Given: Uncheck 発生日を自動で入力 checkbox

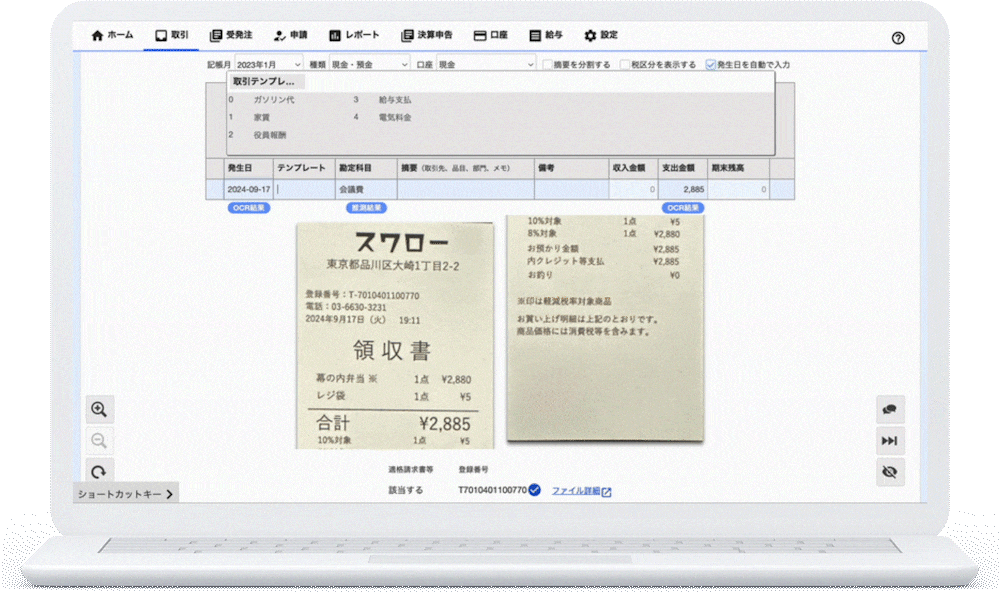Looking at the screenshot, I should click(x=711, y=65).
